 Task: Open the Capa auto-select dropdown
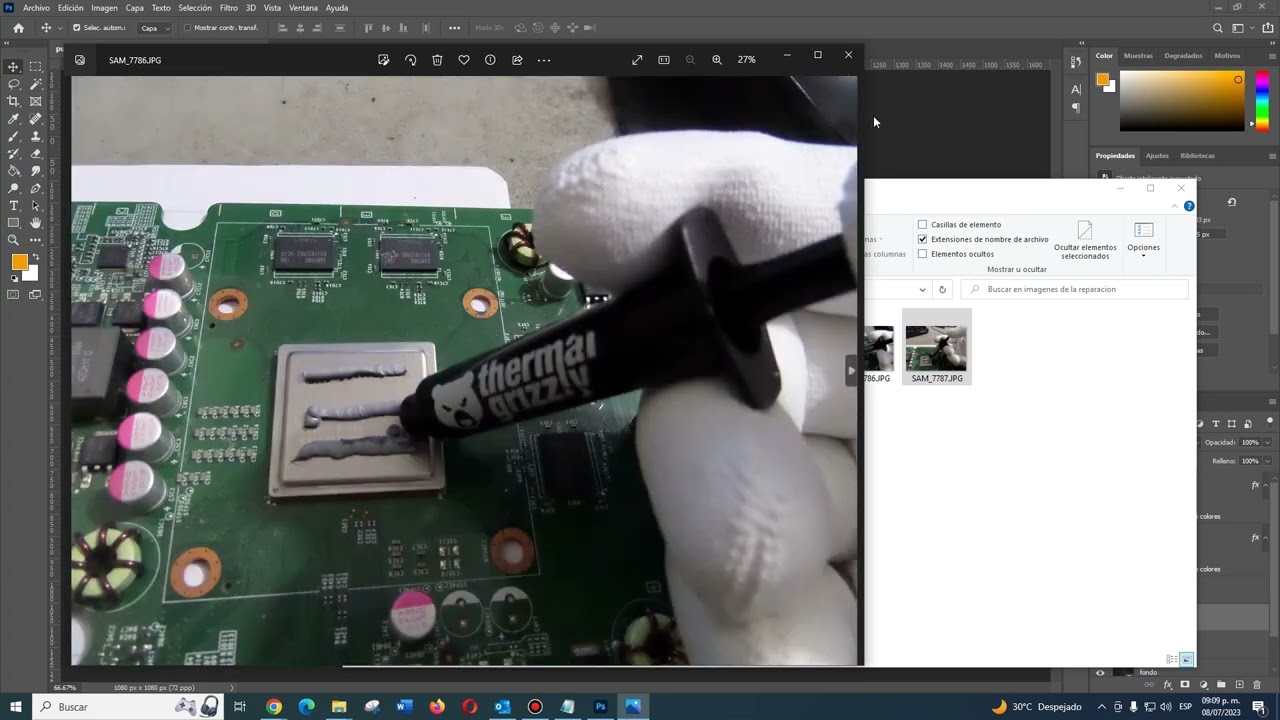click(x=155, y=28)
